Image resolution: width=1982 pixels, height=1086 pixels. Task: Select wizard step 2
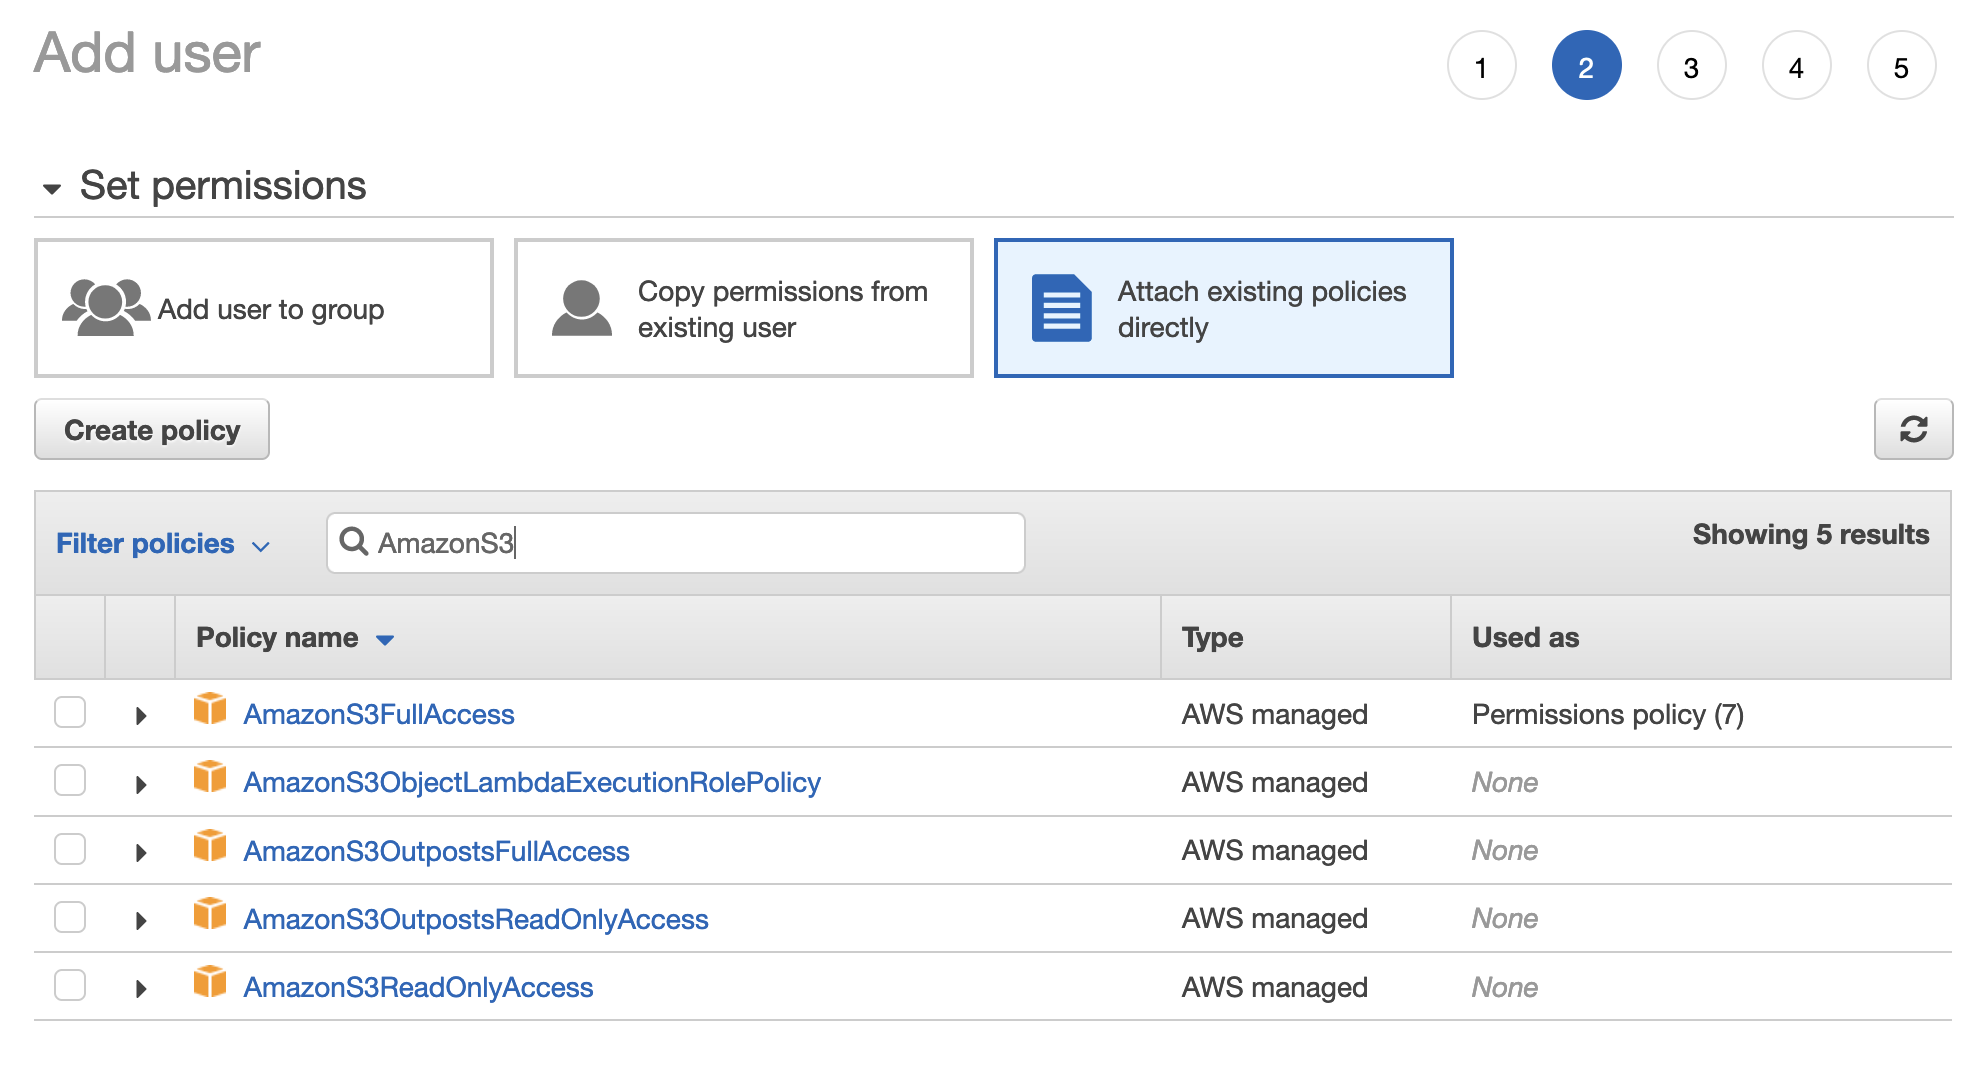[1586, 66]
